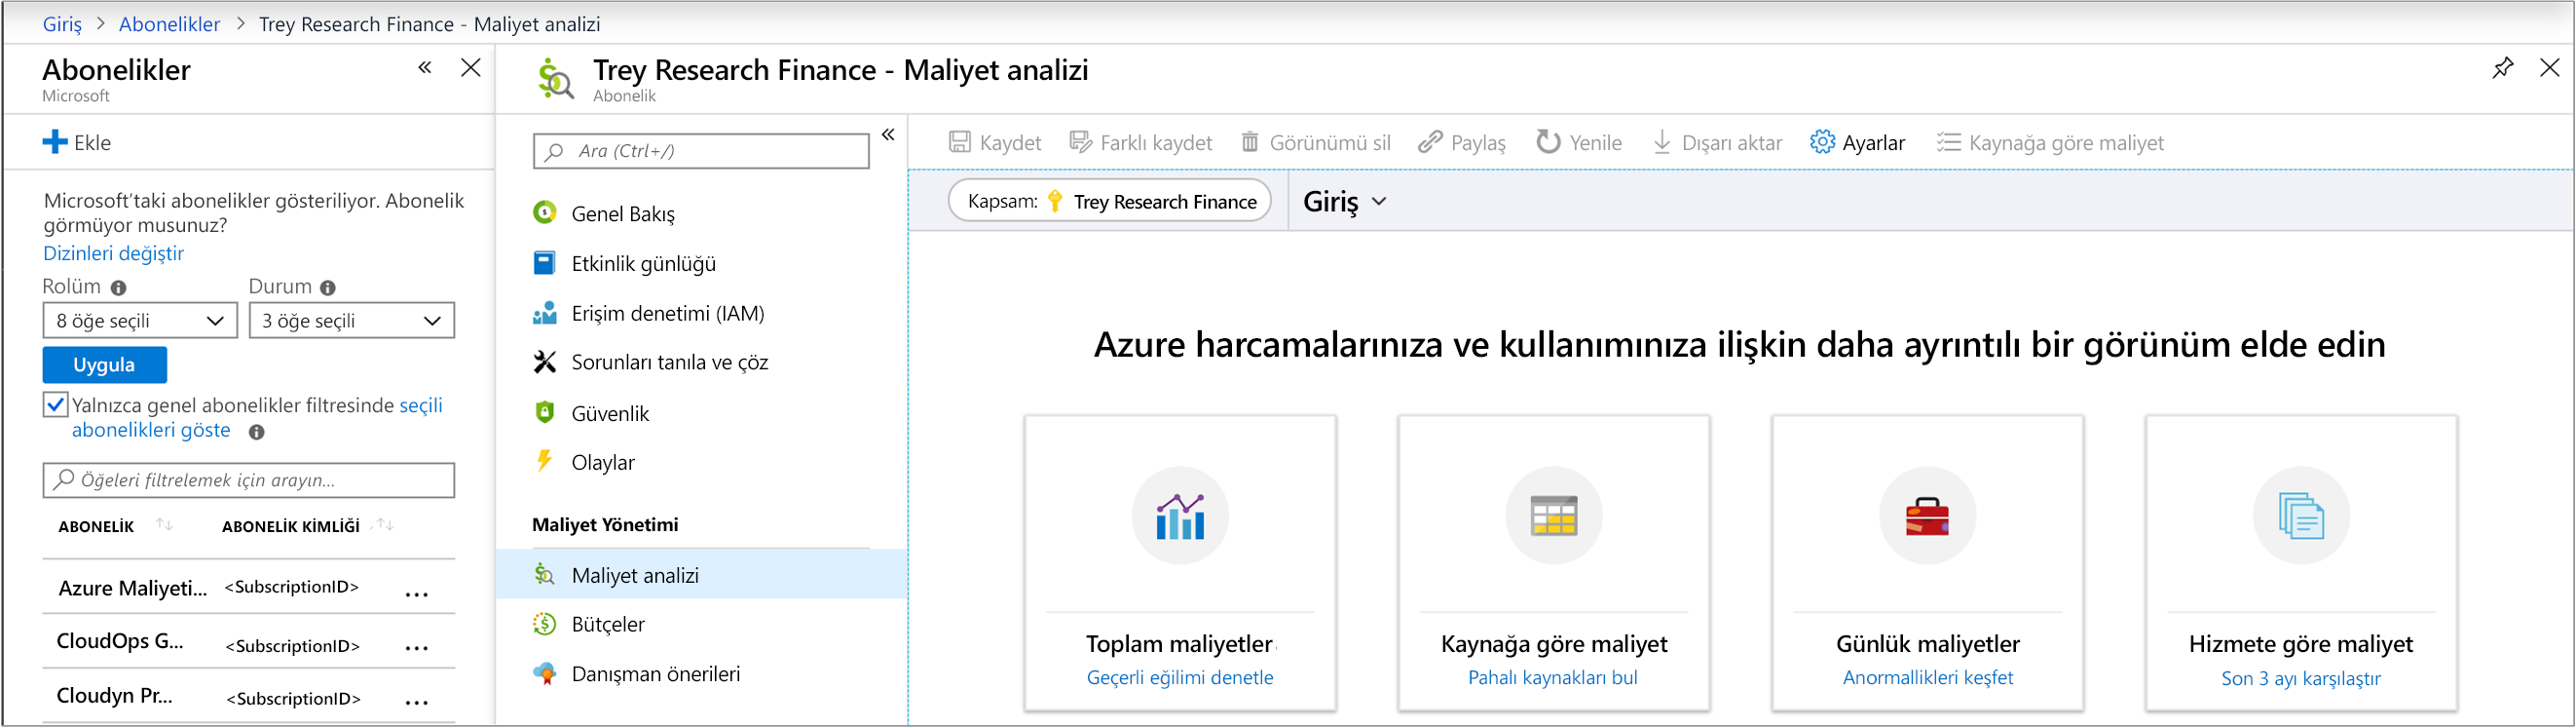2576x727 pixels.
Task: Click Görünümü sil trash icon
Action: [1249, 142]
